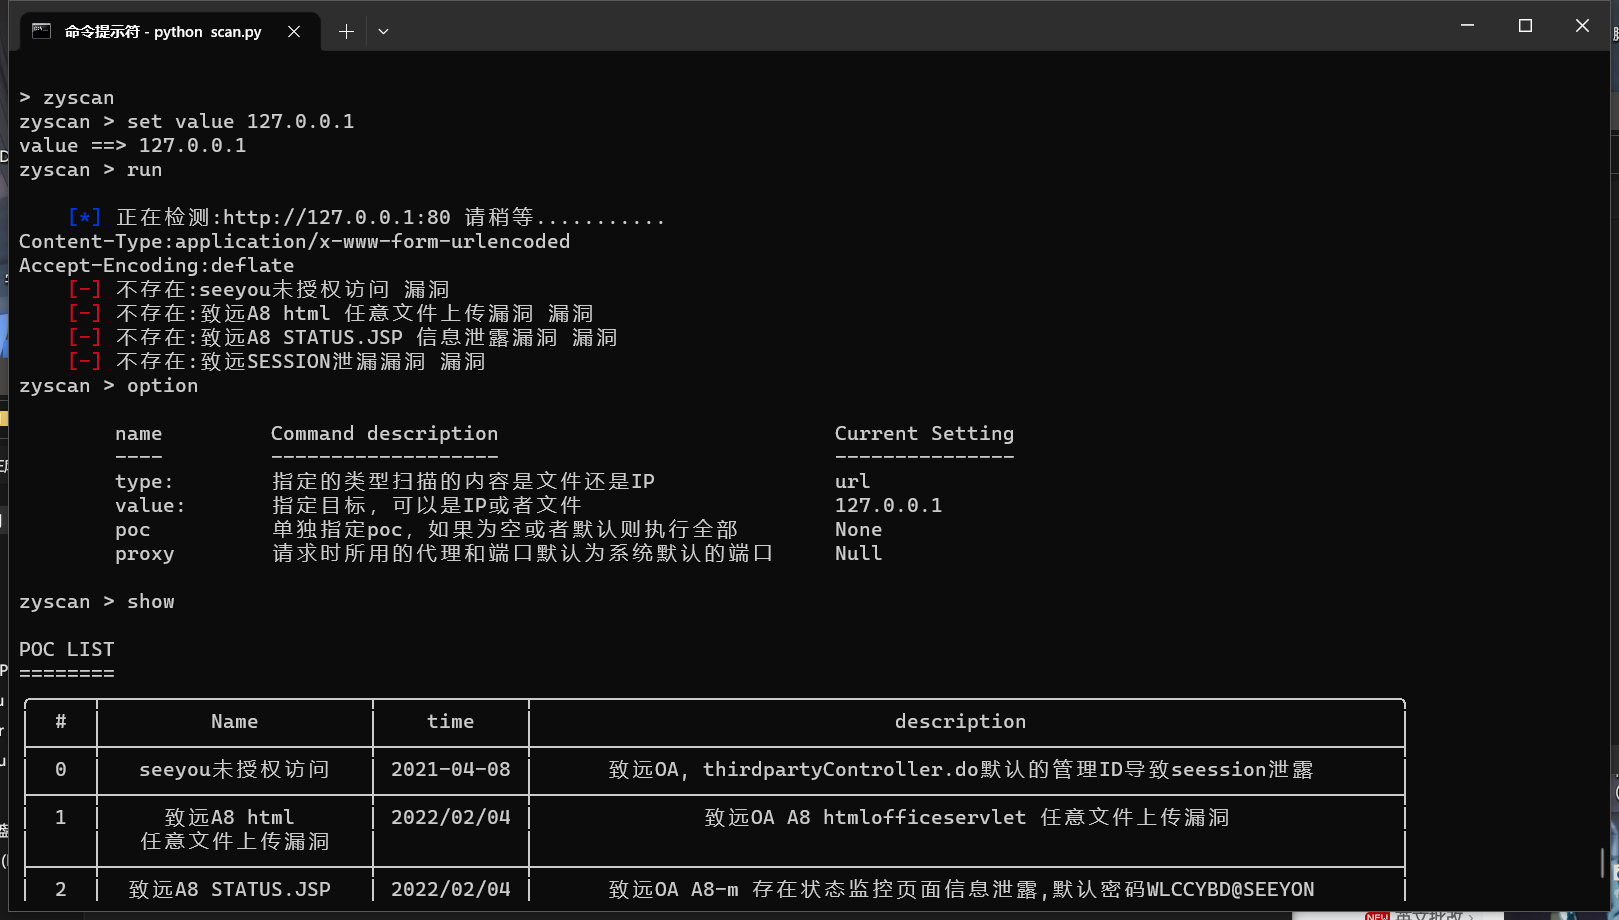1619x920 pixels.
Task: Click the 不存在:致远A8 html 任意文件上传漏洞 line
Action: point(330,314)
